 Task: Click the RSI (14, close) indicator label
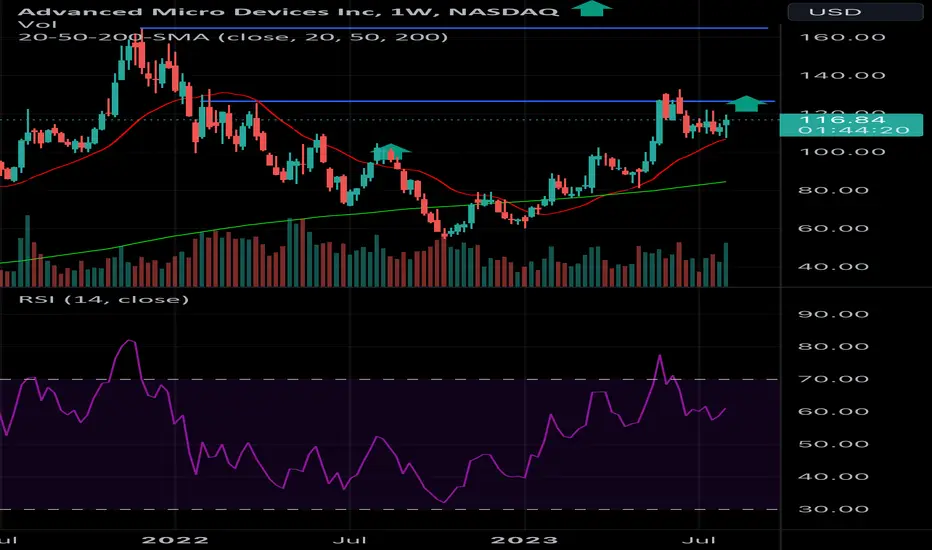pos(103,299)
